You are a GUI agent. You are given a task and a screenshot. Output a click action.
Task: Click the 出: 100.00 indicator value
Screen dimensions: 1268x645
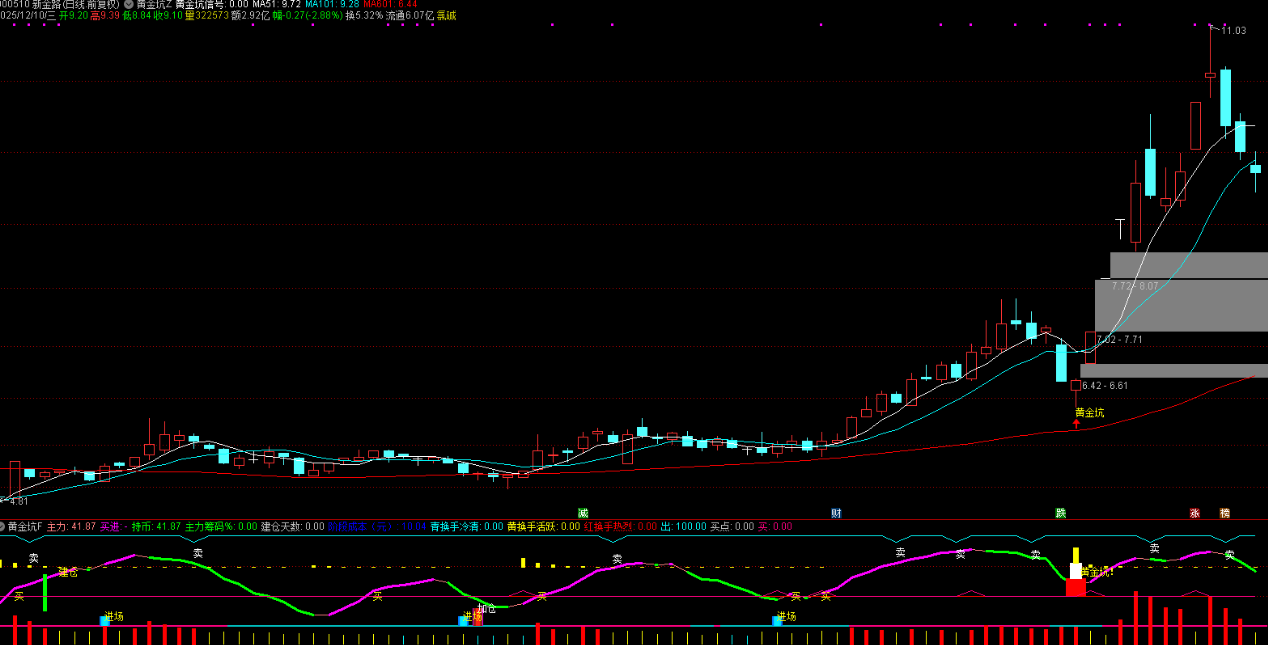pyautogui.click(x=683, y=526)
